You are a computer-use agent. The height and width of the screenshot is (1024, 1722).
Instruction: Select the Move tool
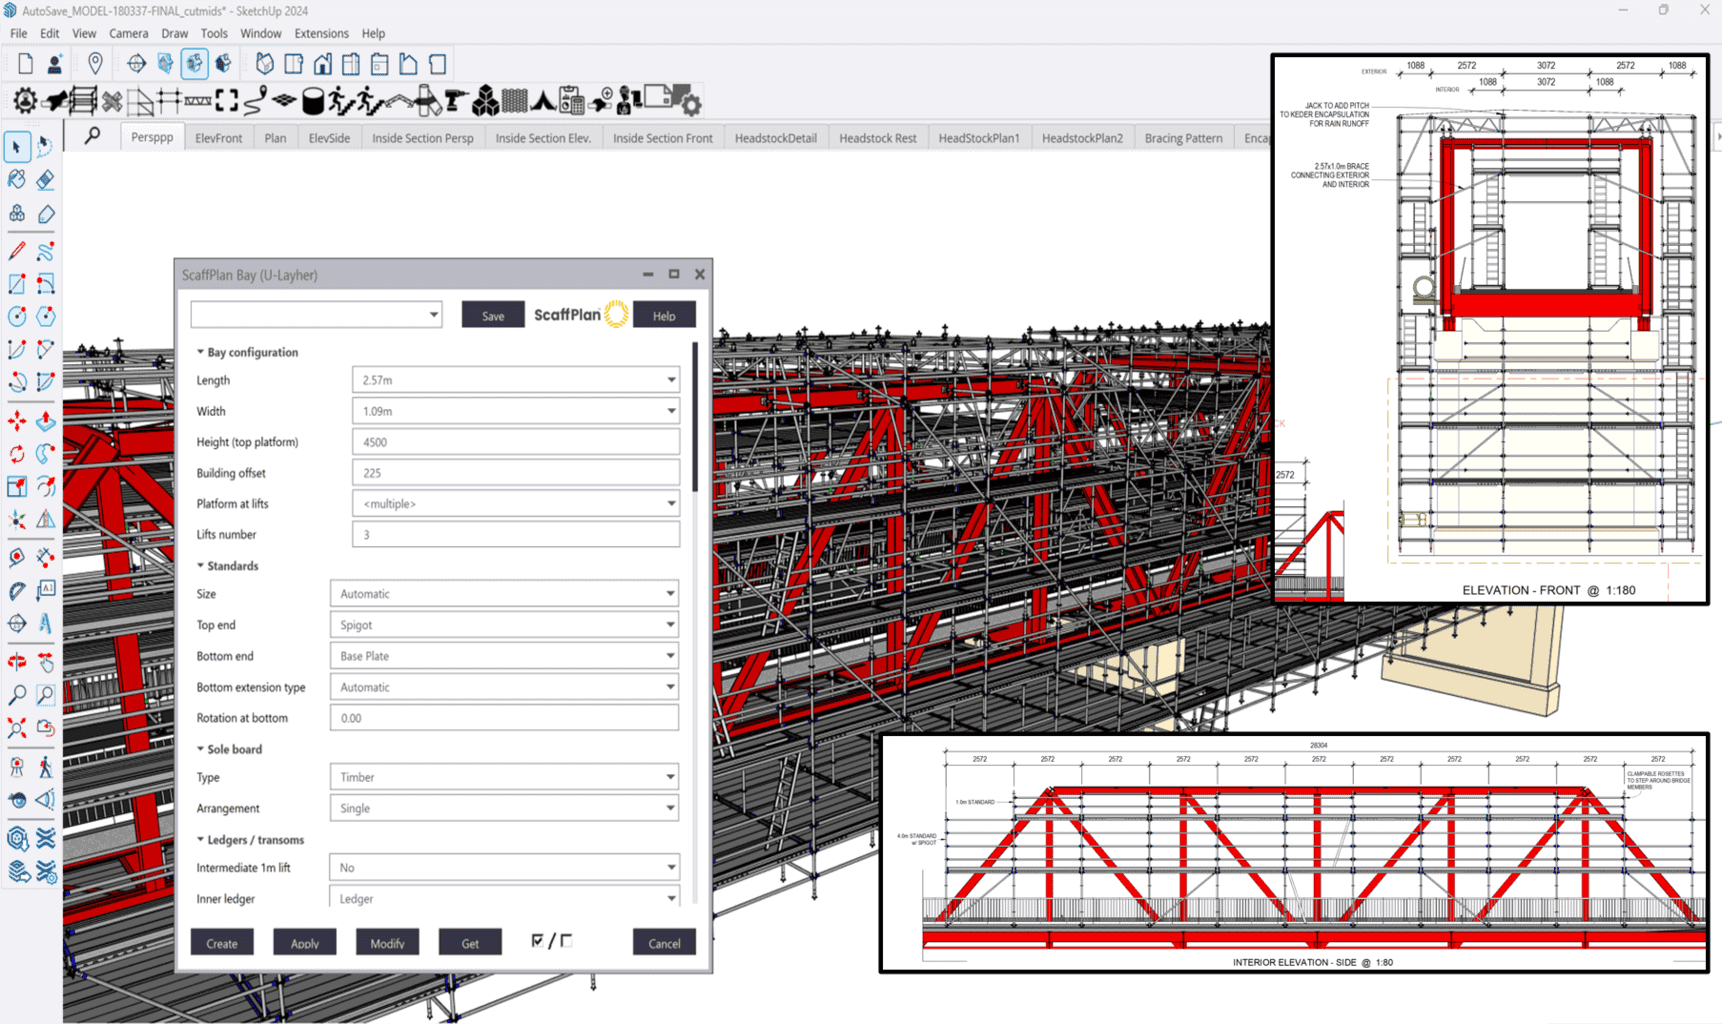[17, 421]
